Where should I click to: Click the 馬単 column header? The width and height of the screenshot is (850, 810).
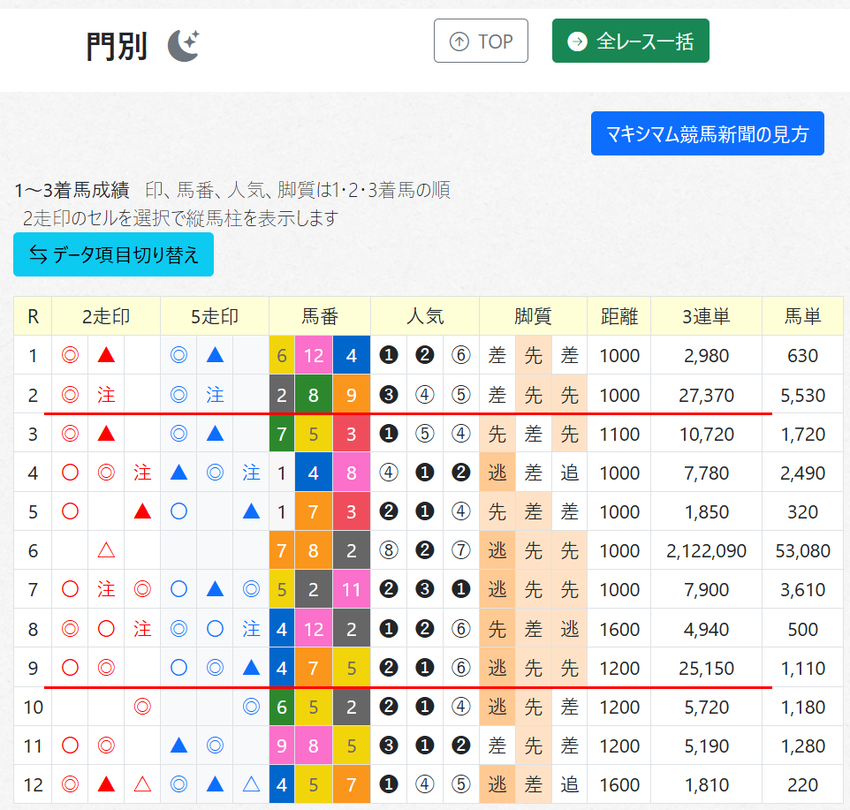(x=803, y=316)
